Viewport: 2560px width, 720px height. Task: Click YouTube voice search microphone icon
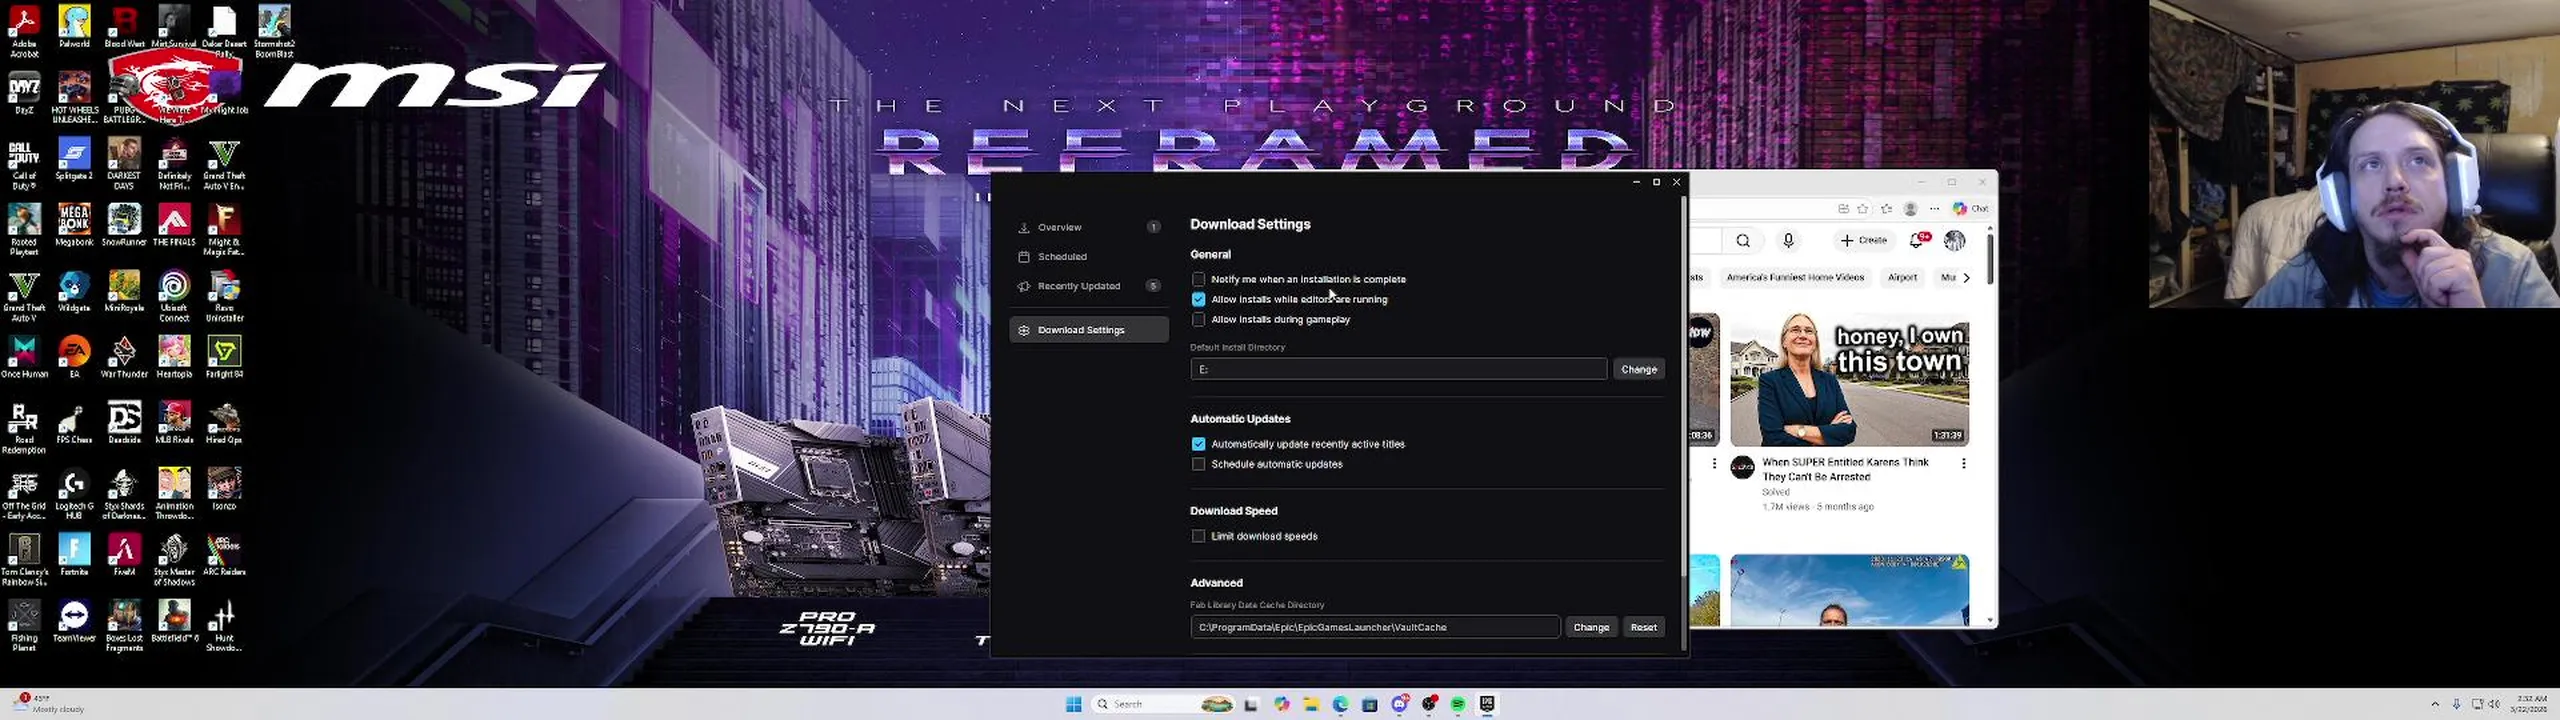pos(1788,241)
